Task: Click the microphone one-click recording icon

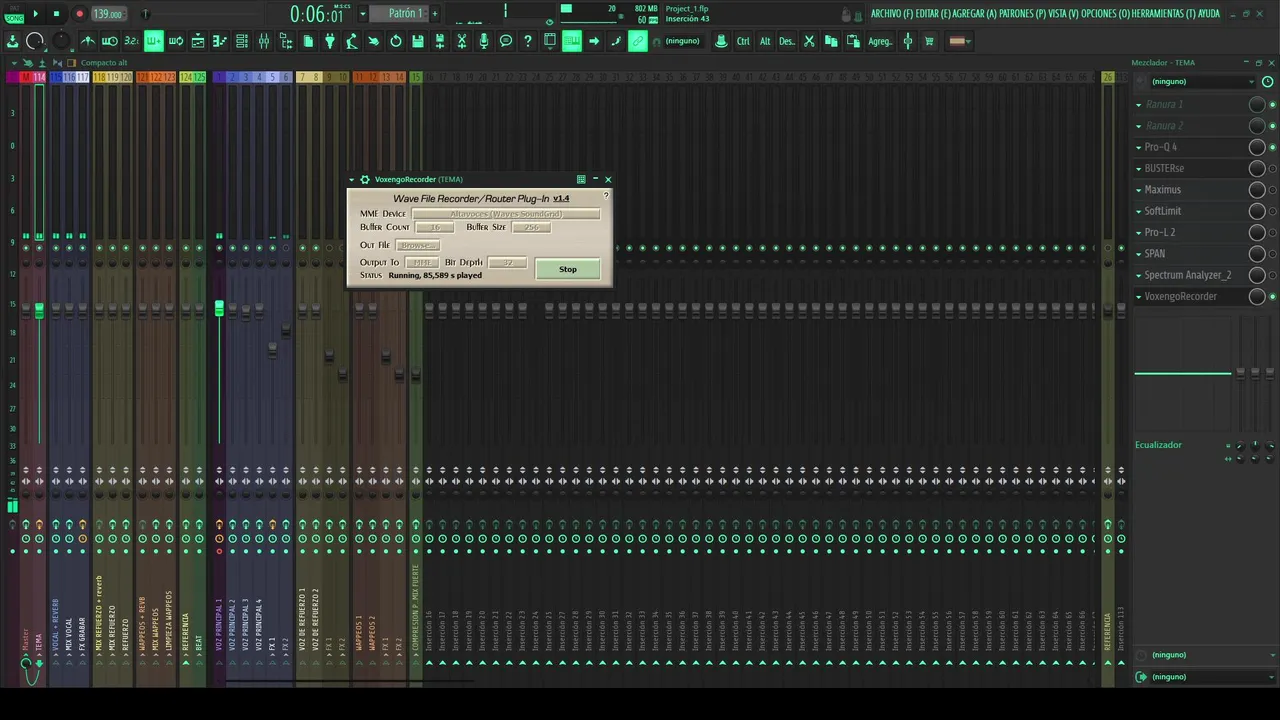Action: tap(484, 41)
